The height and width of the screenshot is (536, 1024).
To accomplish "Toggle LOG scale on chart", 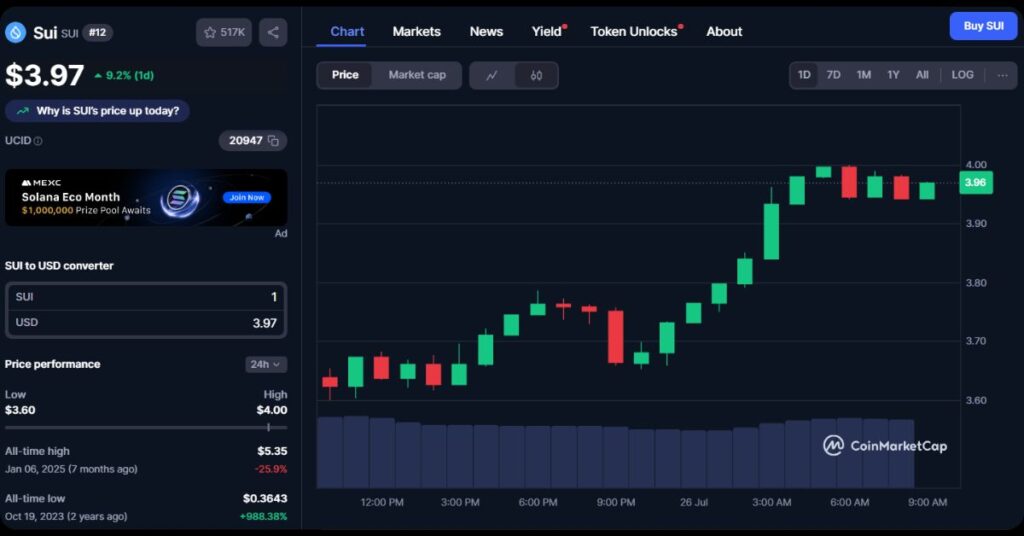I will tap(962, 75).
